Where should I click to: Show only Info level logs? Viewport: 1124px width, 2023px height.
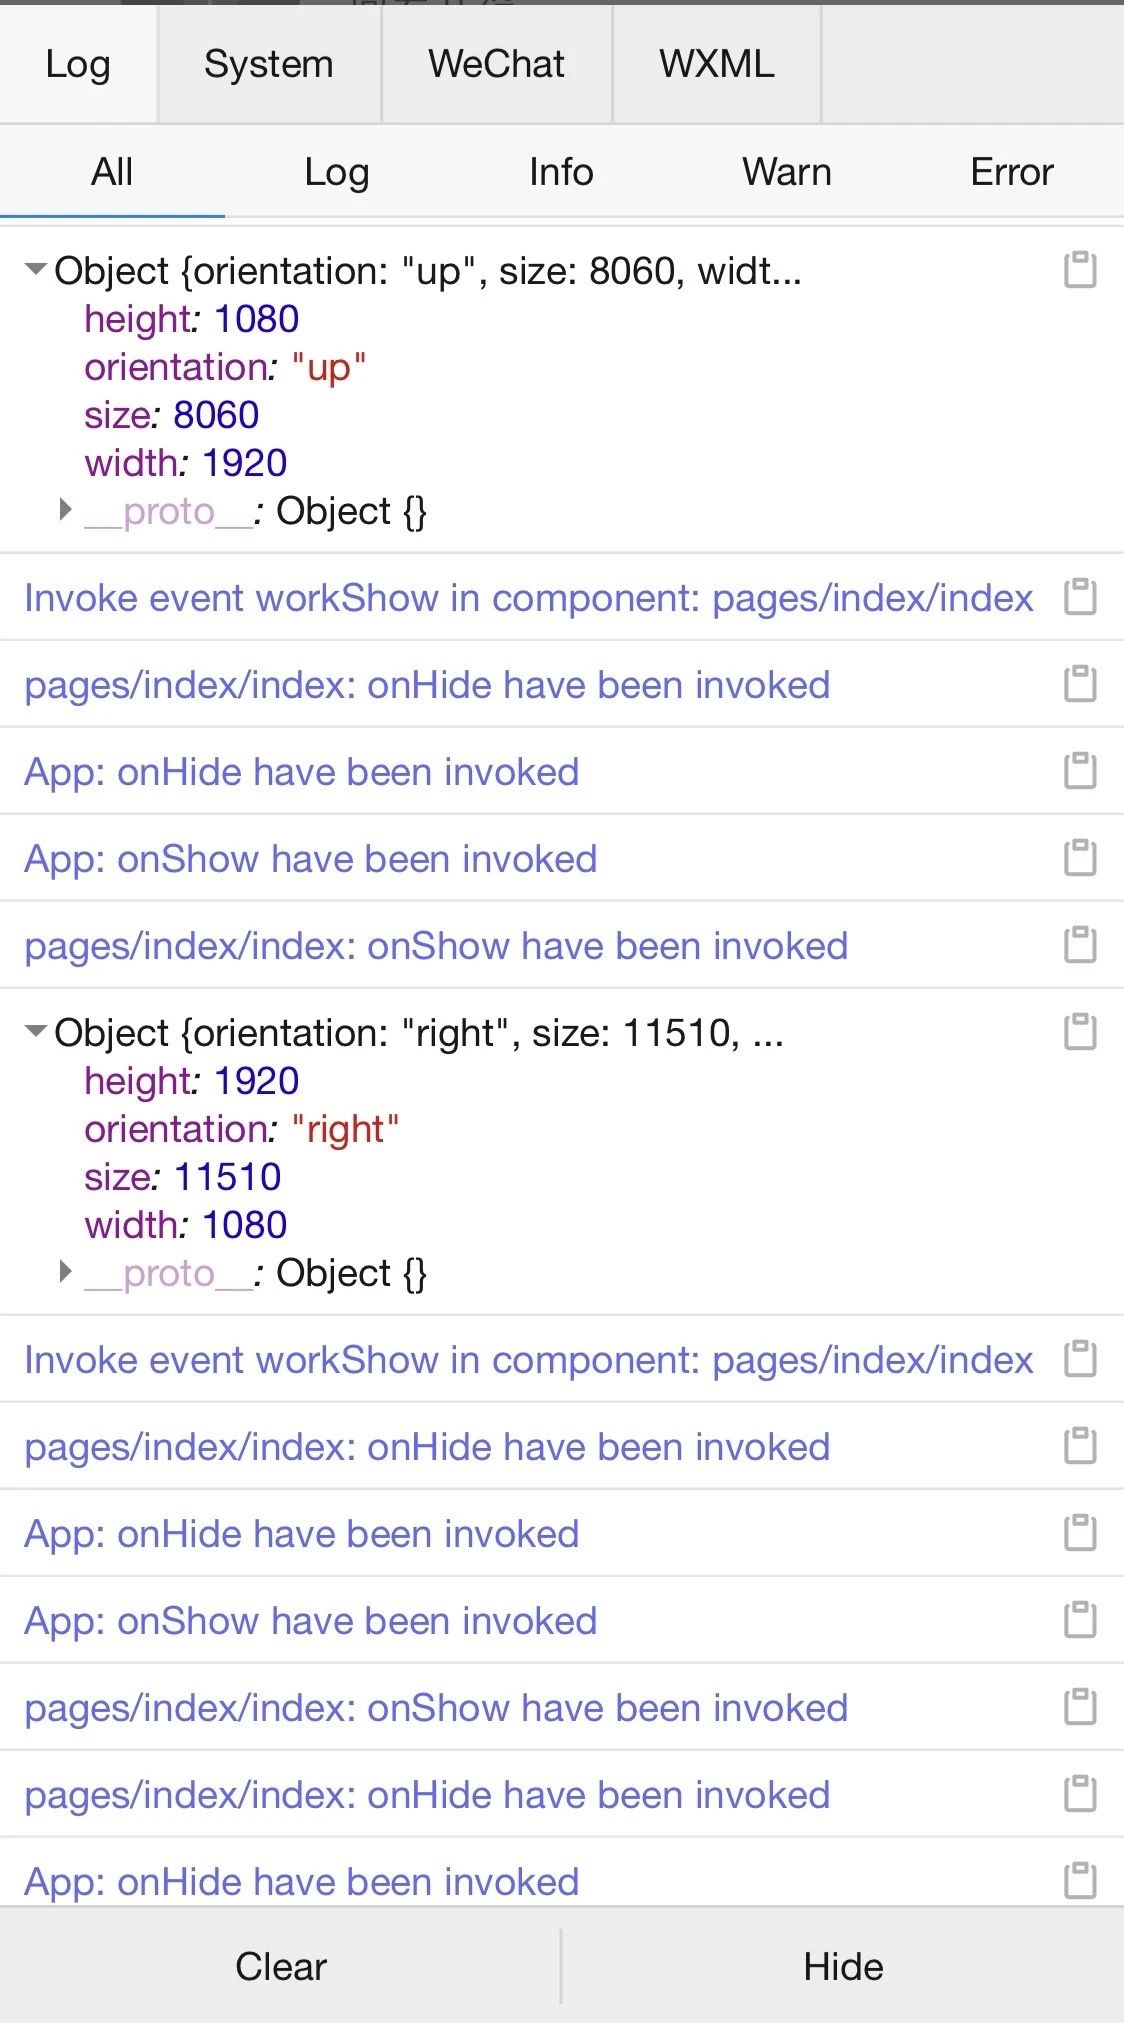pyautogui.click(x=562, y=172)
